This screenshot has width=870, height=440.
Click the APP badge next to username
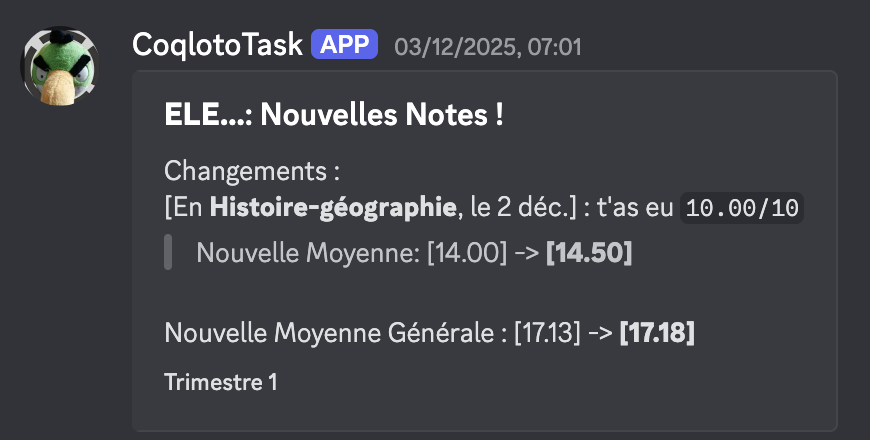(x=344, y=45)
